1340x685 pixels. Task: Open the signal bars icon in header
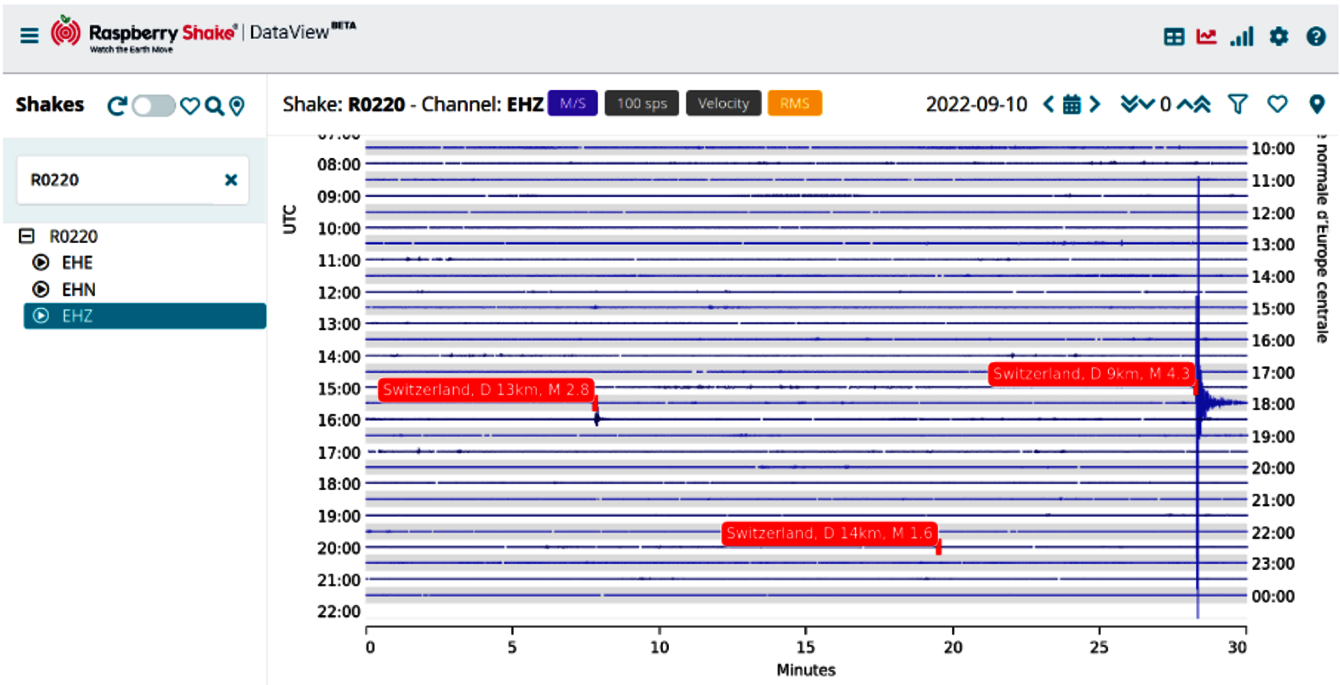1242,37
